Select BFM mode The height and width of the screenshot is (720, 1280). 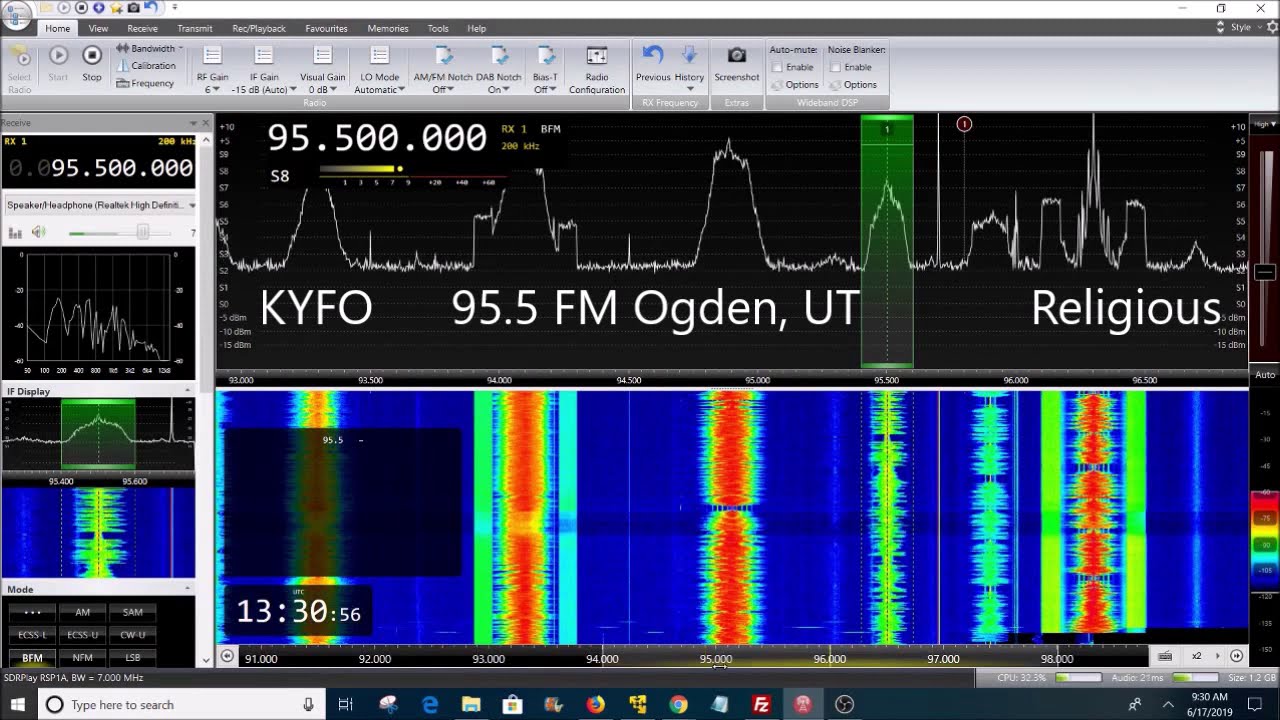point(32,658)
